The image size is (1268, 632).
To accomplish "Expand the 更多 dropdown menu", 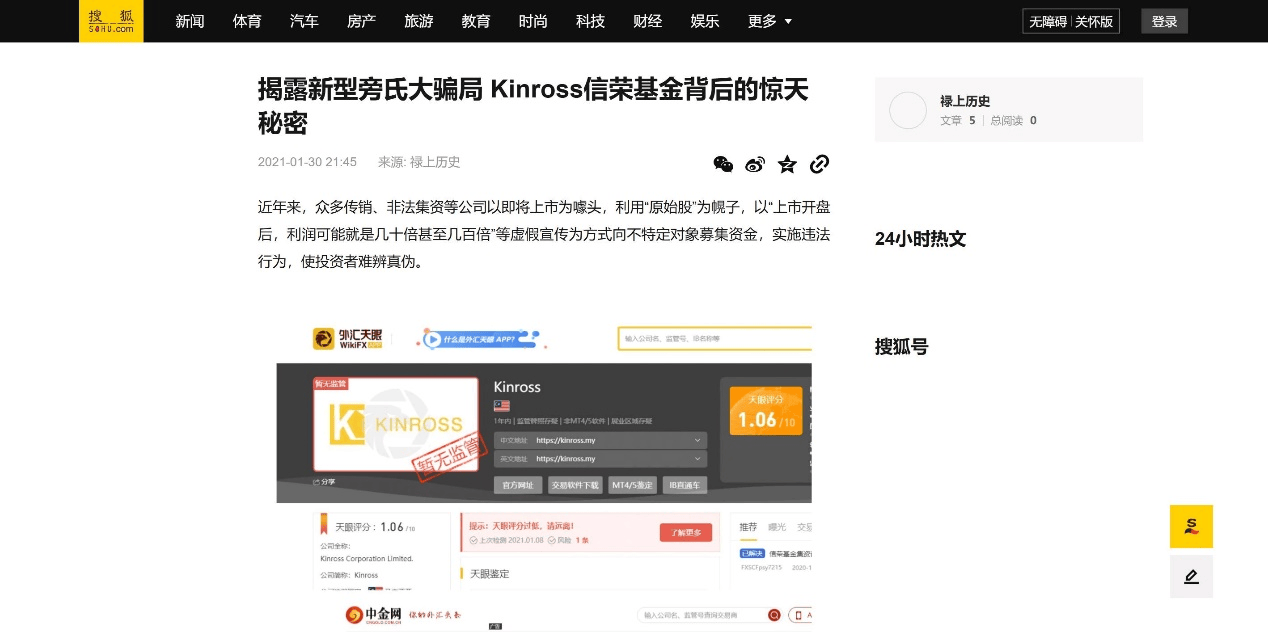I will pos(770,21).
